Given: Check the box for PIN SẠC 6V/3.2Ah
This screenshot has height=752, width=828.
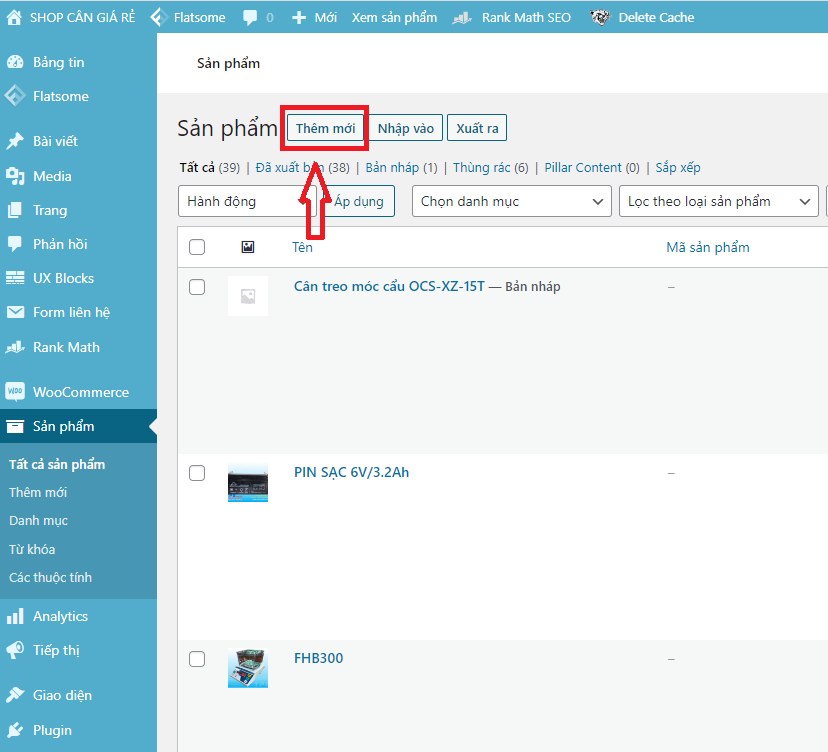Looking at the screenshot, I should 197,473.
